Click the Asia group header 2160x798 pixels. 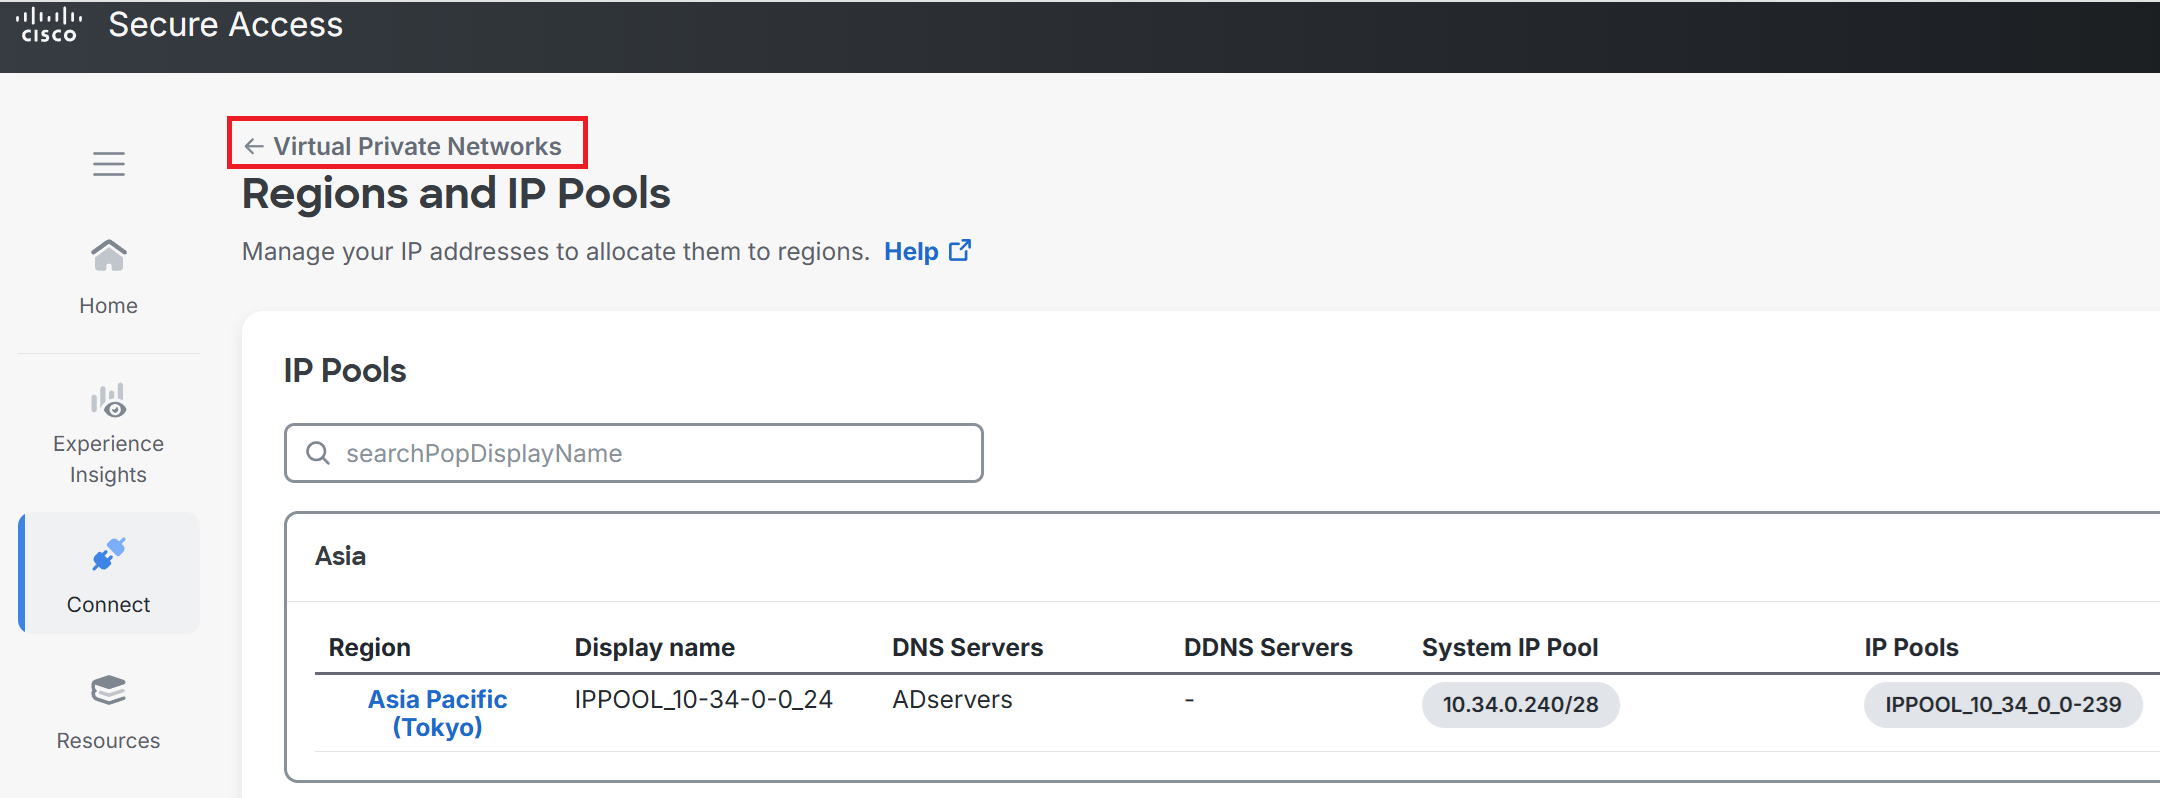pyautogui.click(x=341, y=556)
